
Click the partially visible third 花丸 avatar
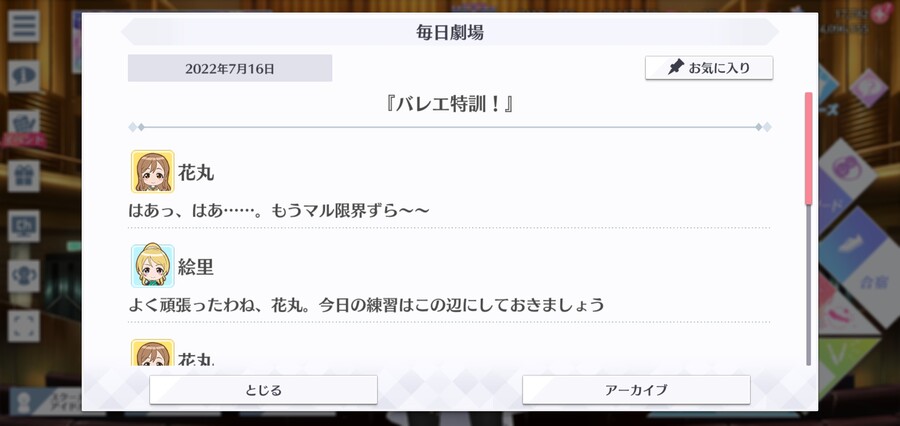click(x=152, y=353)
